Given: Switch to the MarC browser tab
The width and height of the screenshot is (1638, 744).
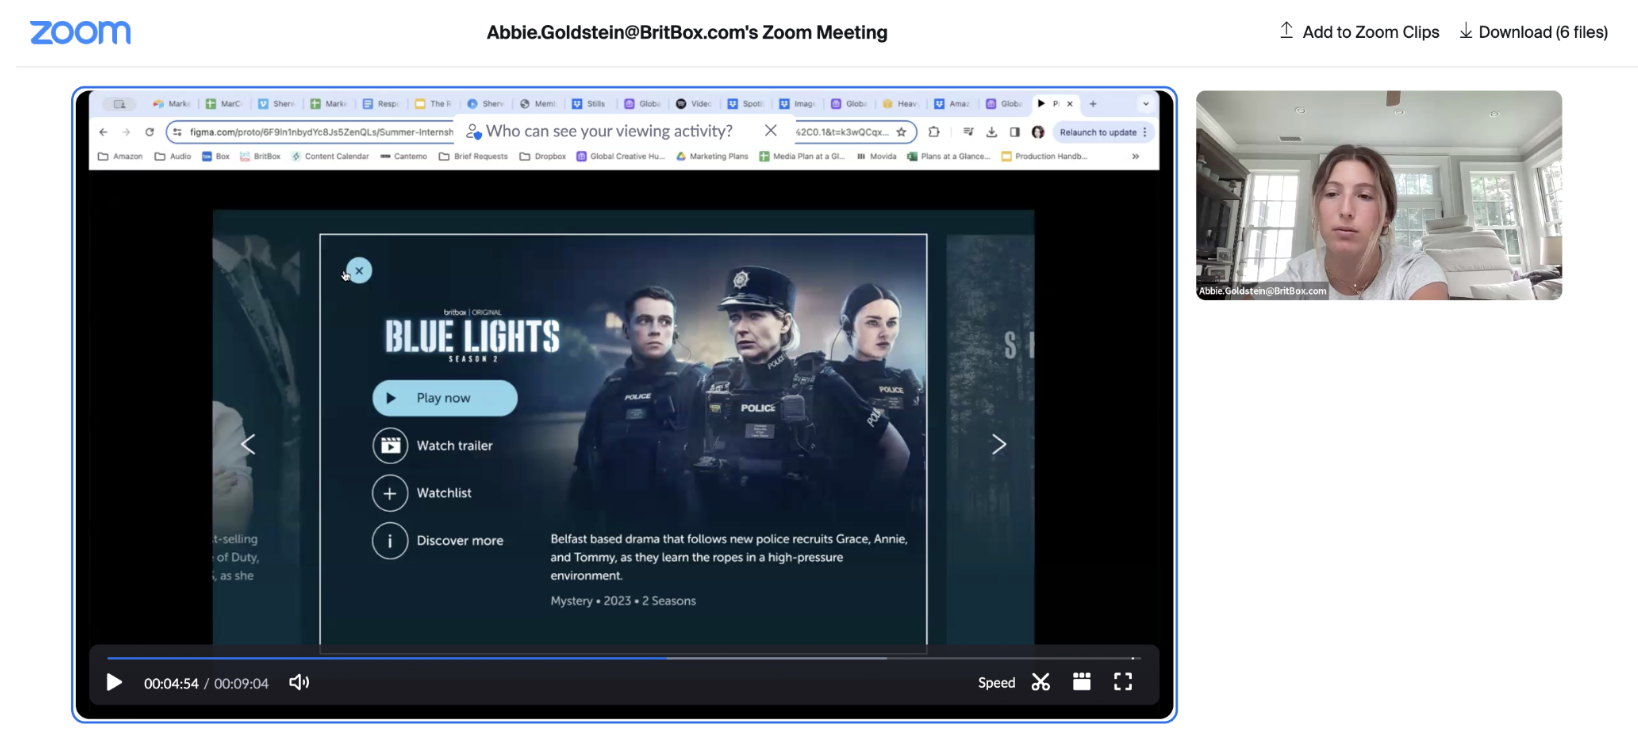Looking at the screenshot, I should [x=225, y=104].
